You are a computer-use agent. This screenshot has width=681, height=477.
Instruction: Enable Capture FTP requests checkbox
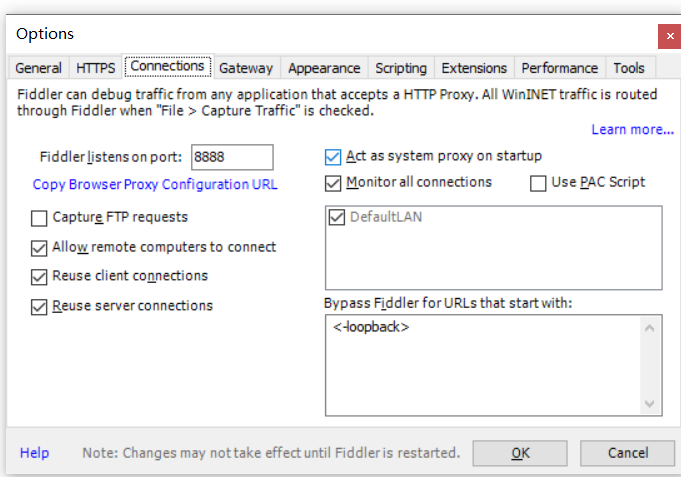pyautogui.click(x=40, y=218)
